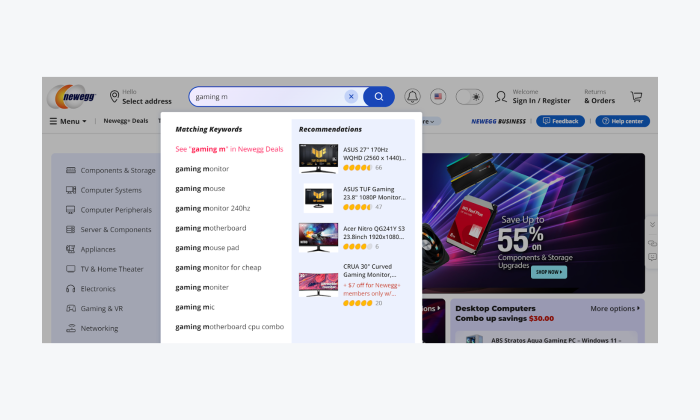Open Acer Nitro QG241Y thumbnail
The height and width of the screenshot is (420, 700).
coord(318,237)
